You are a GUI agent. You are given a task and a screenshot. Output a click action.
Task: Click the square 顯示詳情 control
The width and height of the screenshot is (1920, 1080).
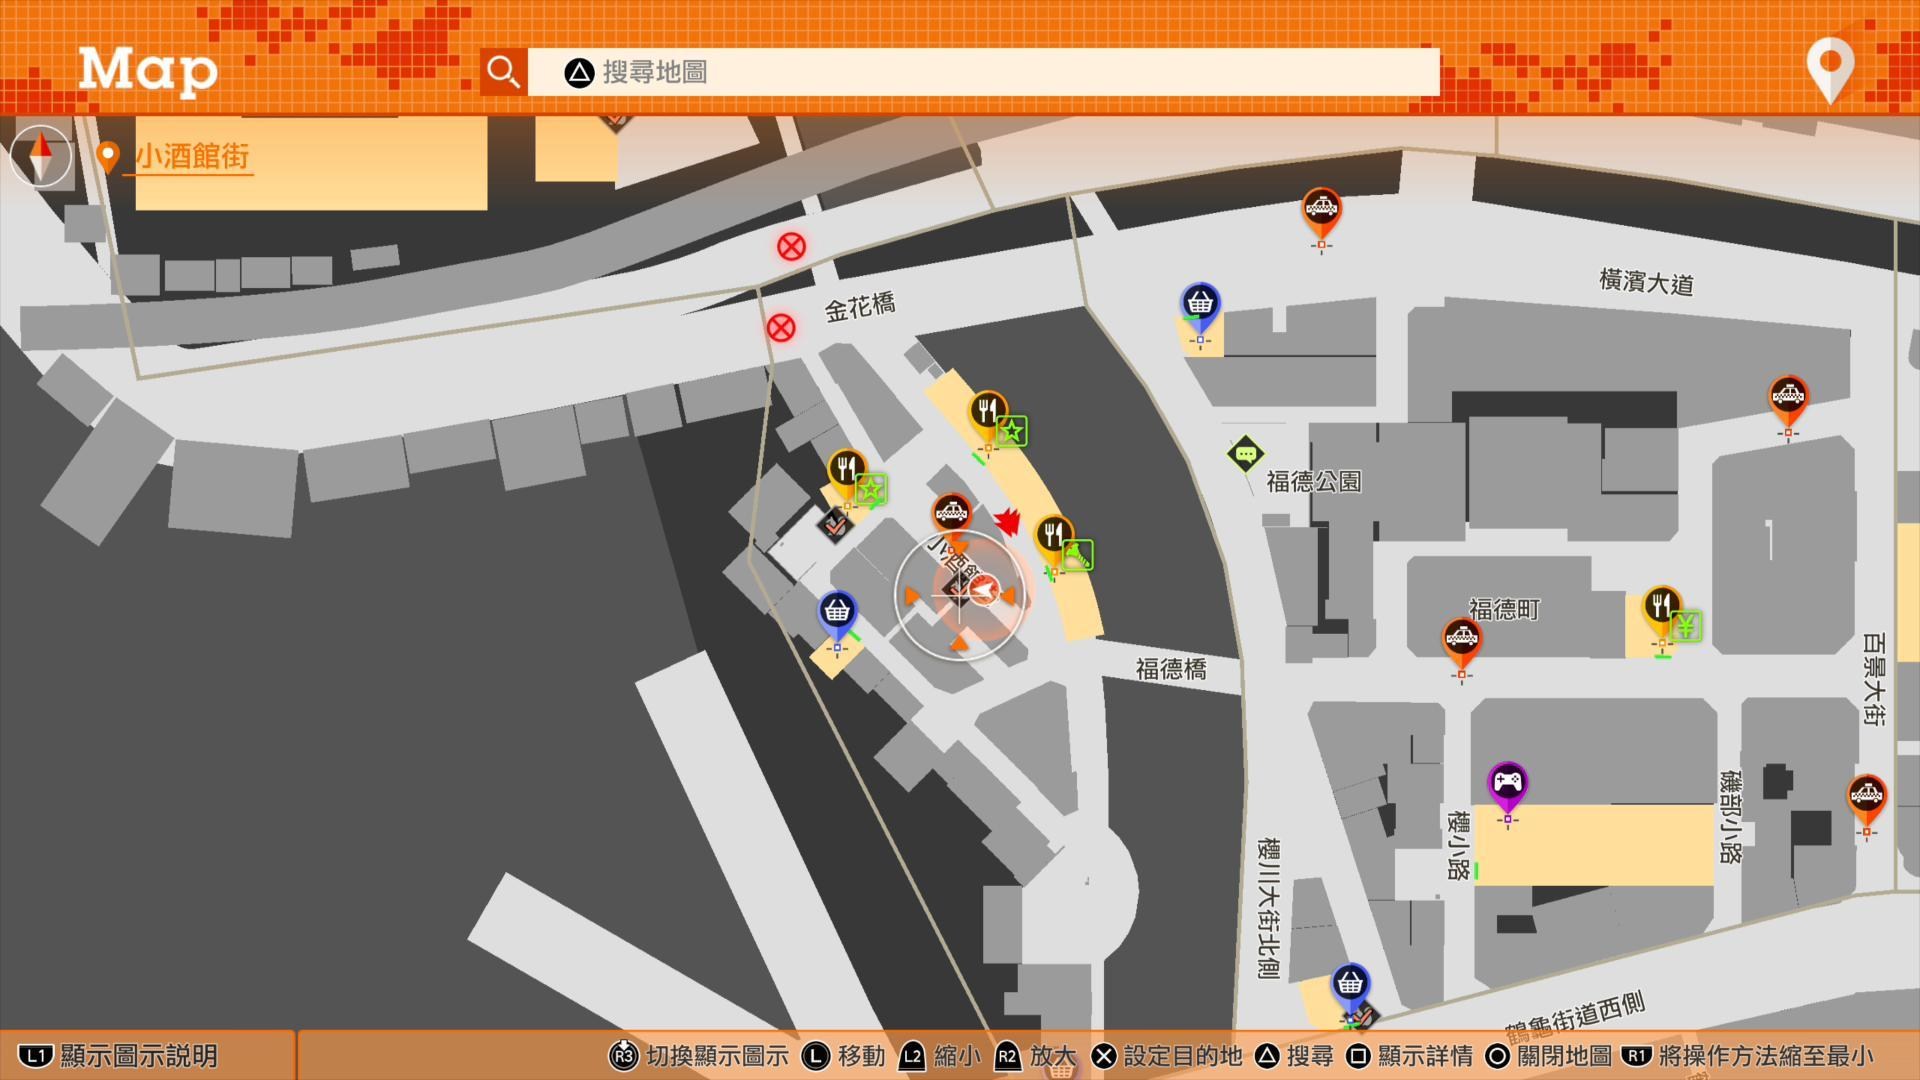pos(1410,1056)
